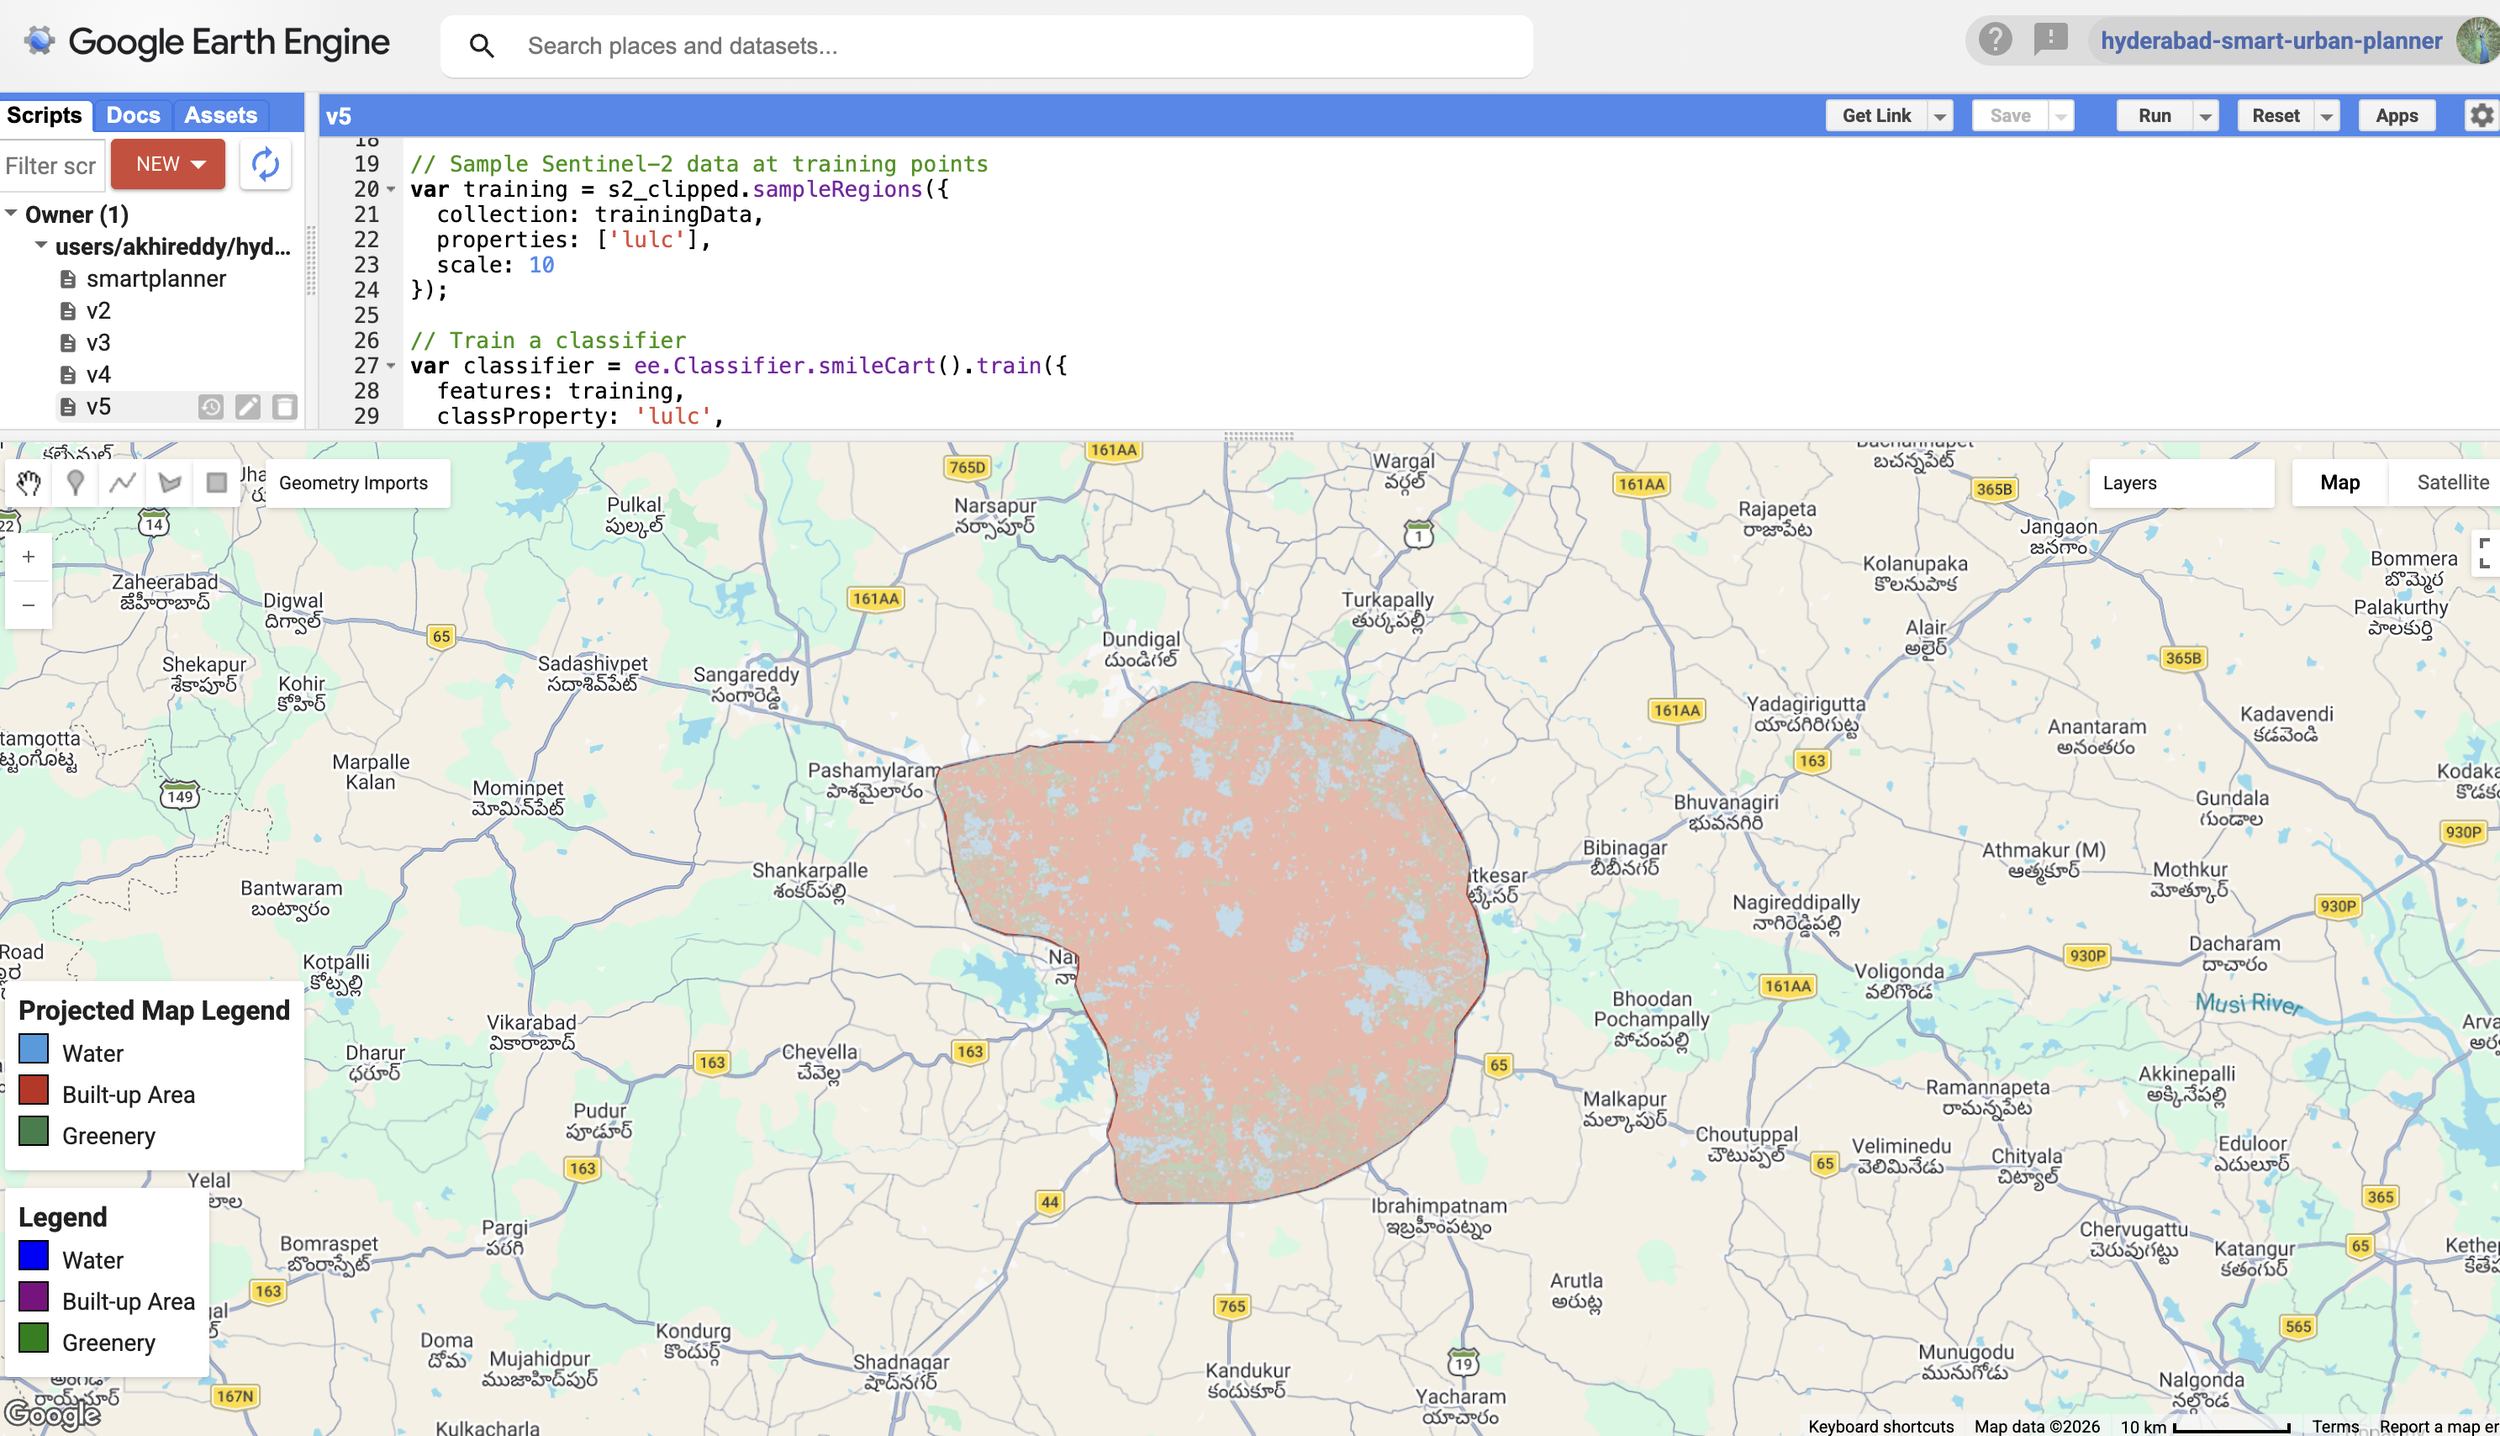This screenshot has height=1436, width=2500.
Task: Select the pan hand tool on map
Action: pos(28,483)
